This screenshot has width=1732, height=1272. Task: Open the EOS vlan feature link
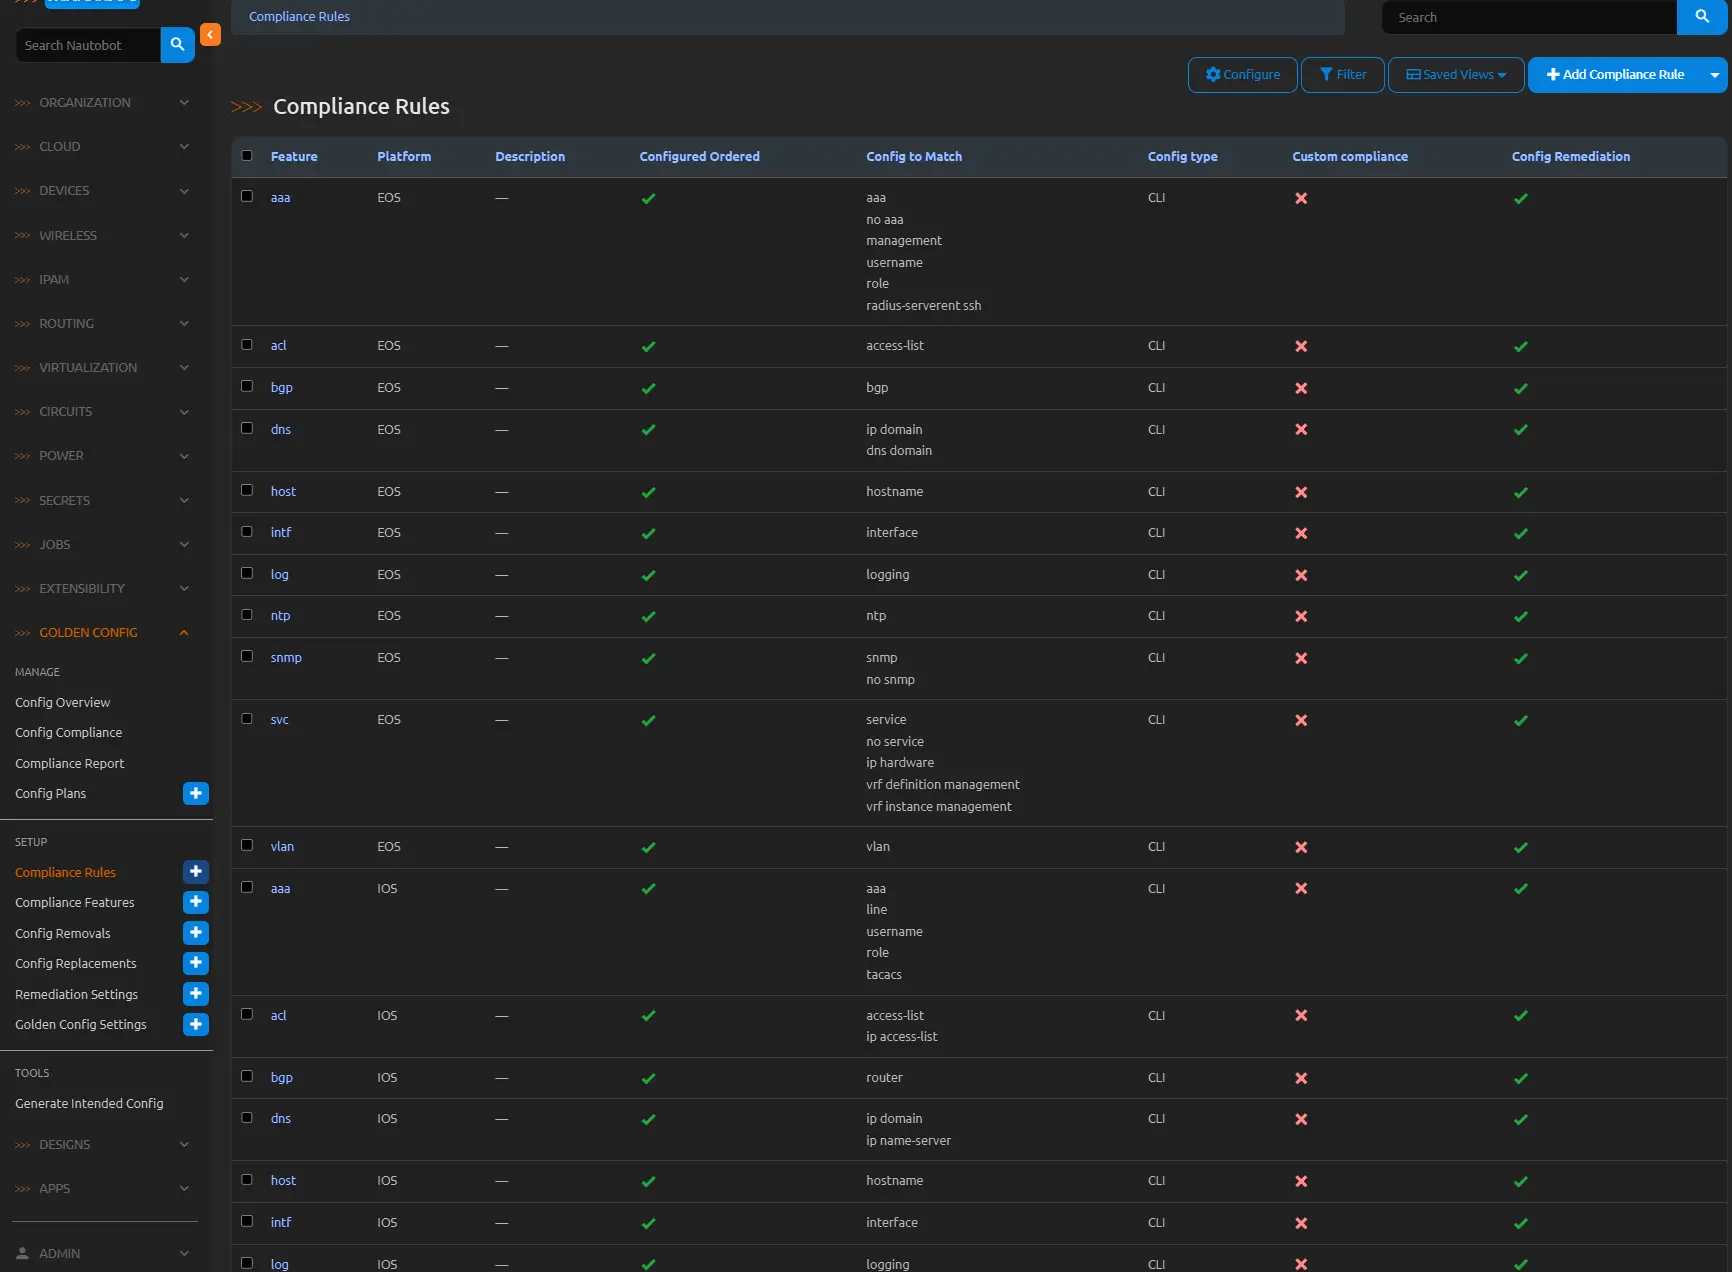pos(282,847)
